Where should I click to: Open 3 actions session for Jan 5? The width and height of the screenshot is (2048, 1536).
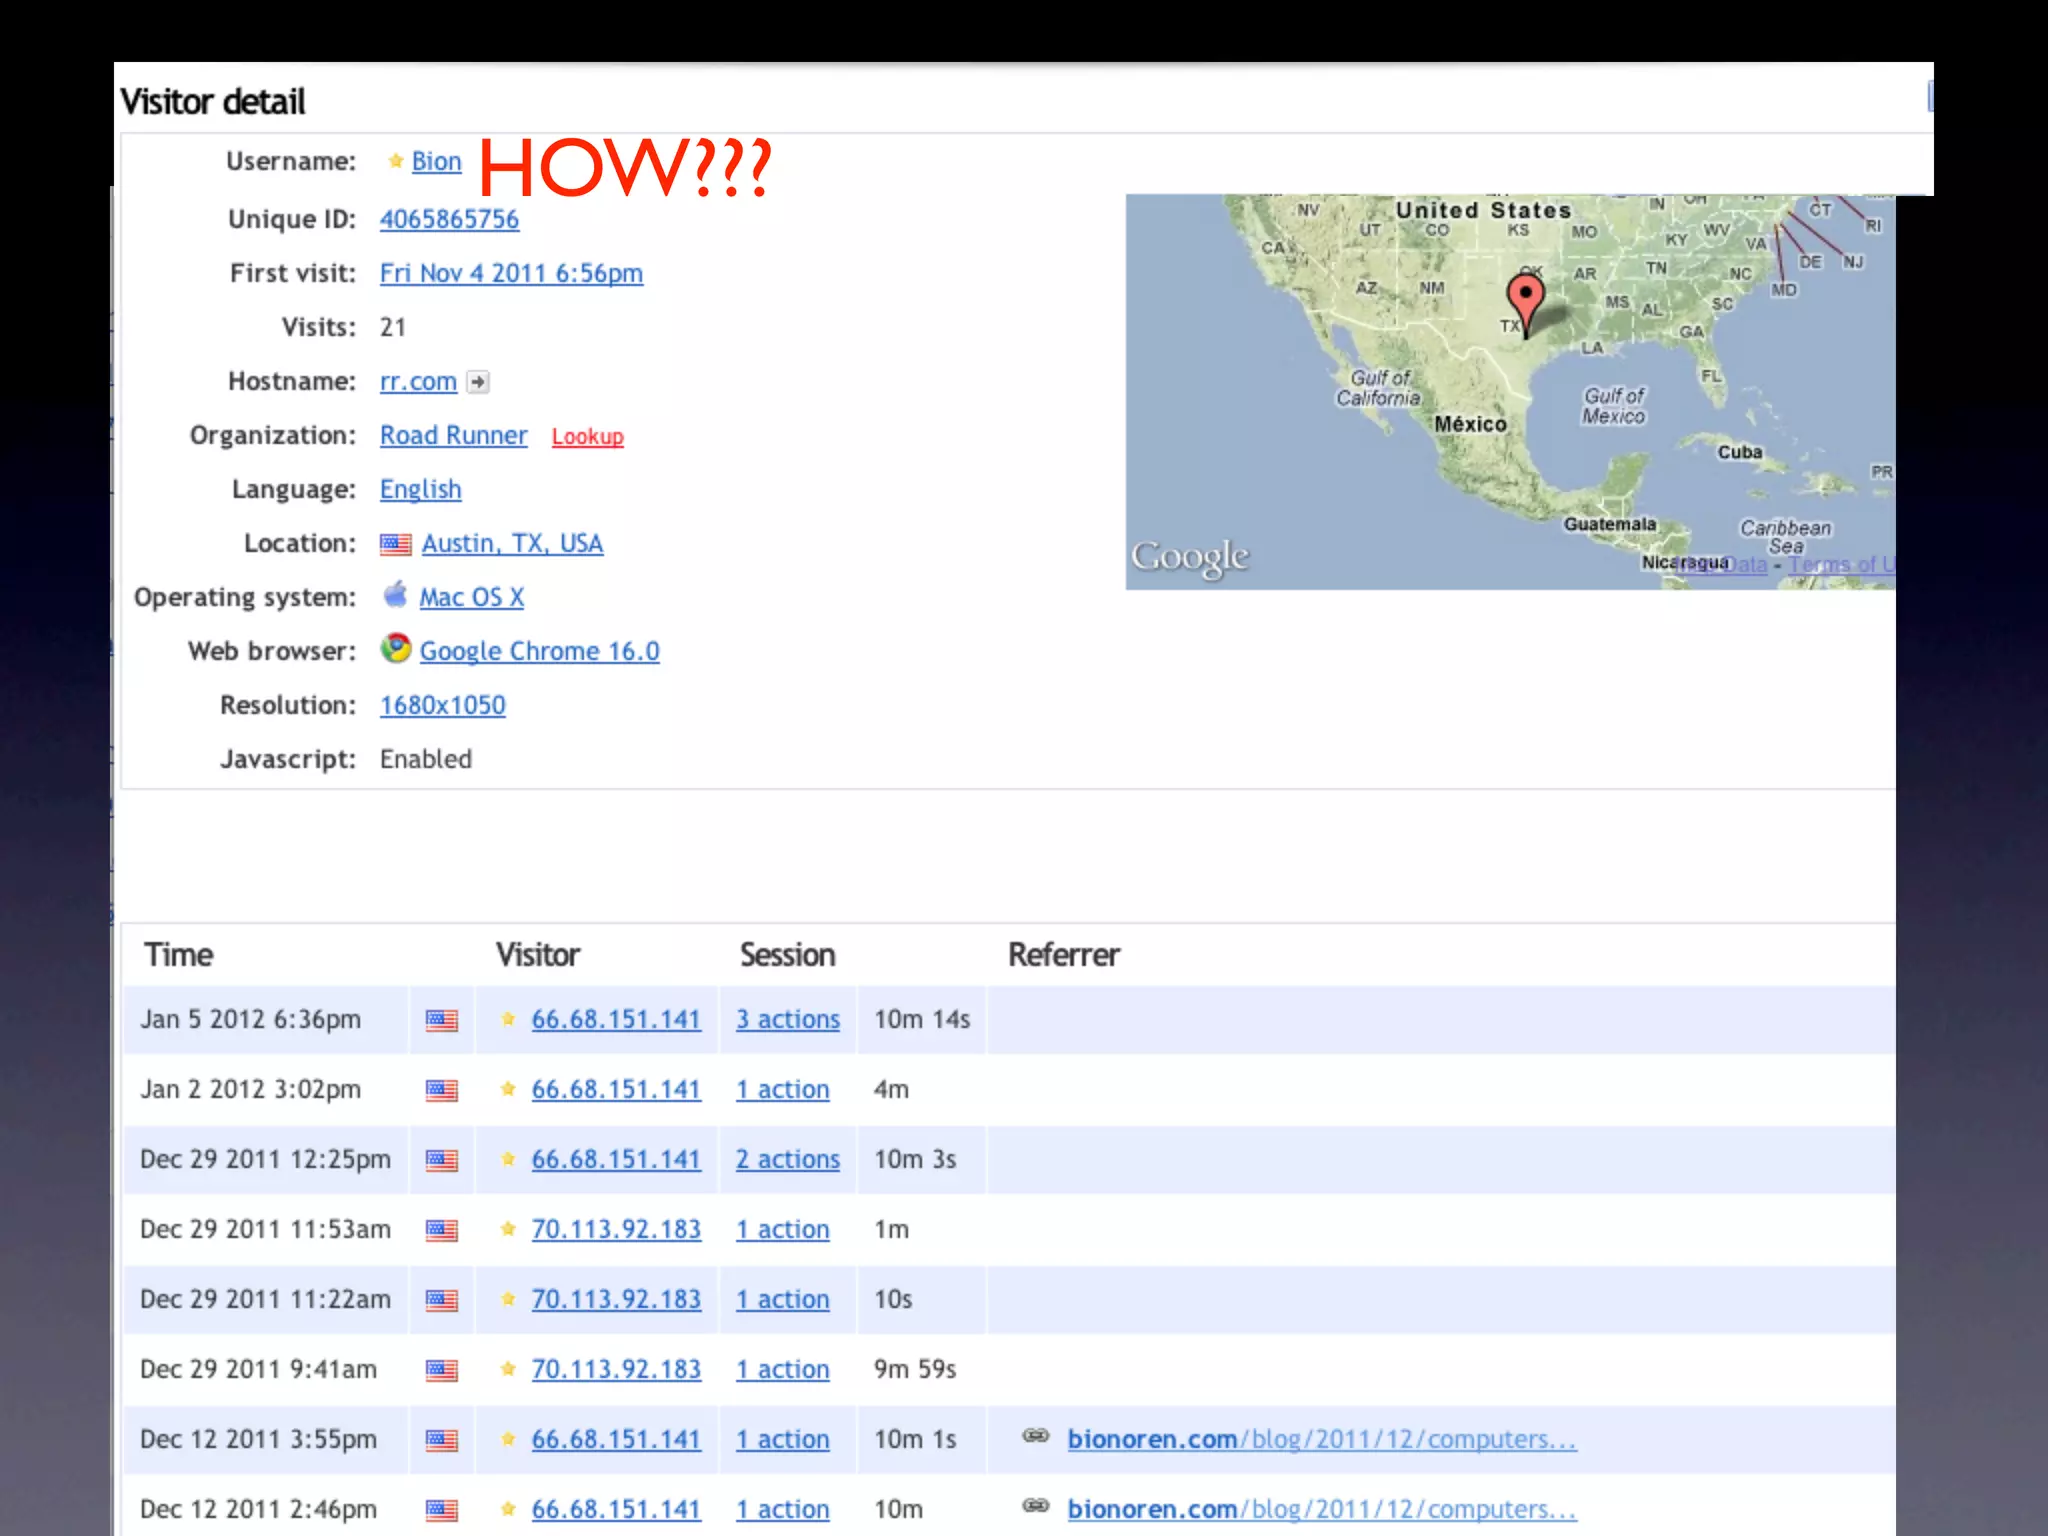click(x=788, y=1019)
